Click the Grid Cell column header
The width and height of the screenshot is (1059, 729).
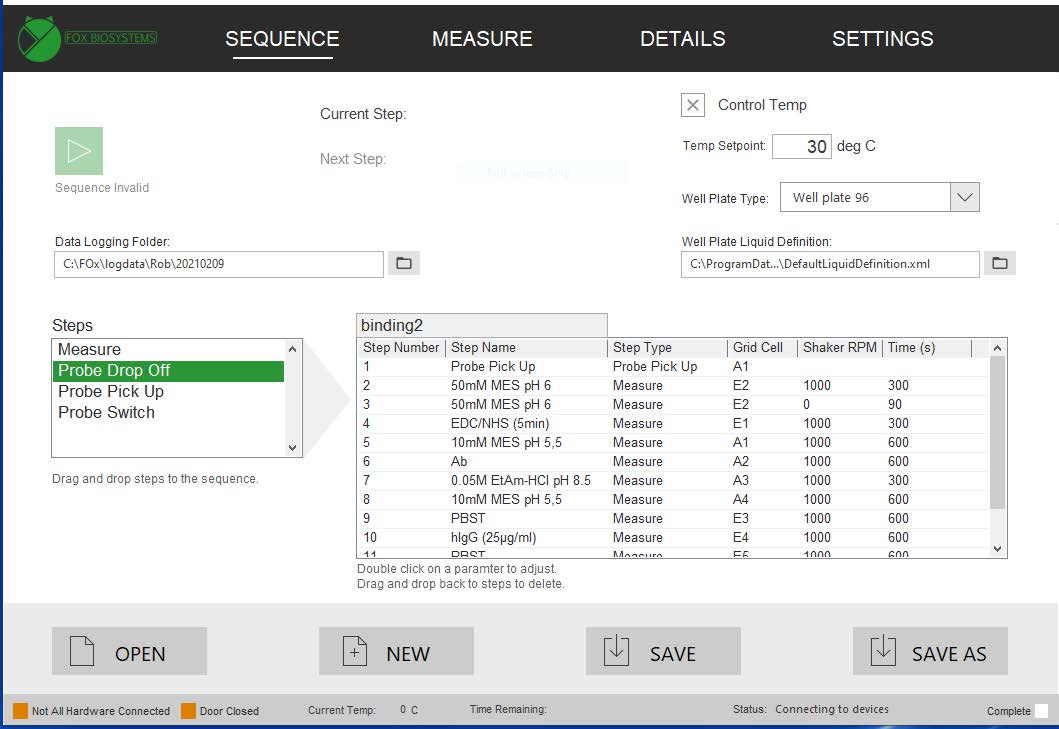point(762,348)
